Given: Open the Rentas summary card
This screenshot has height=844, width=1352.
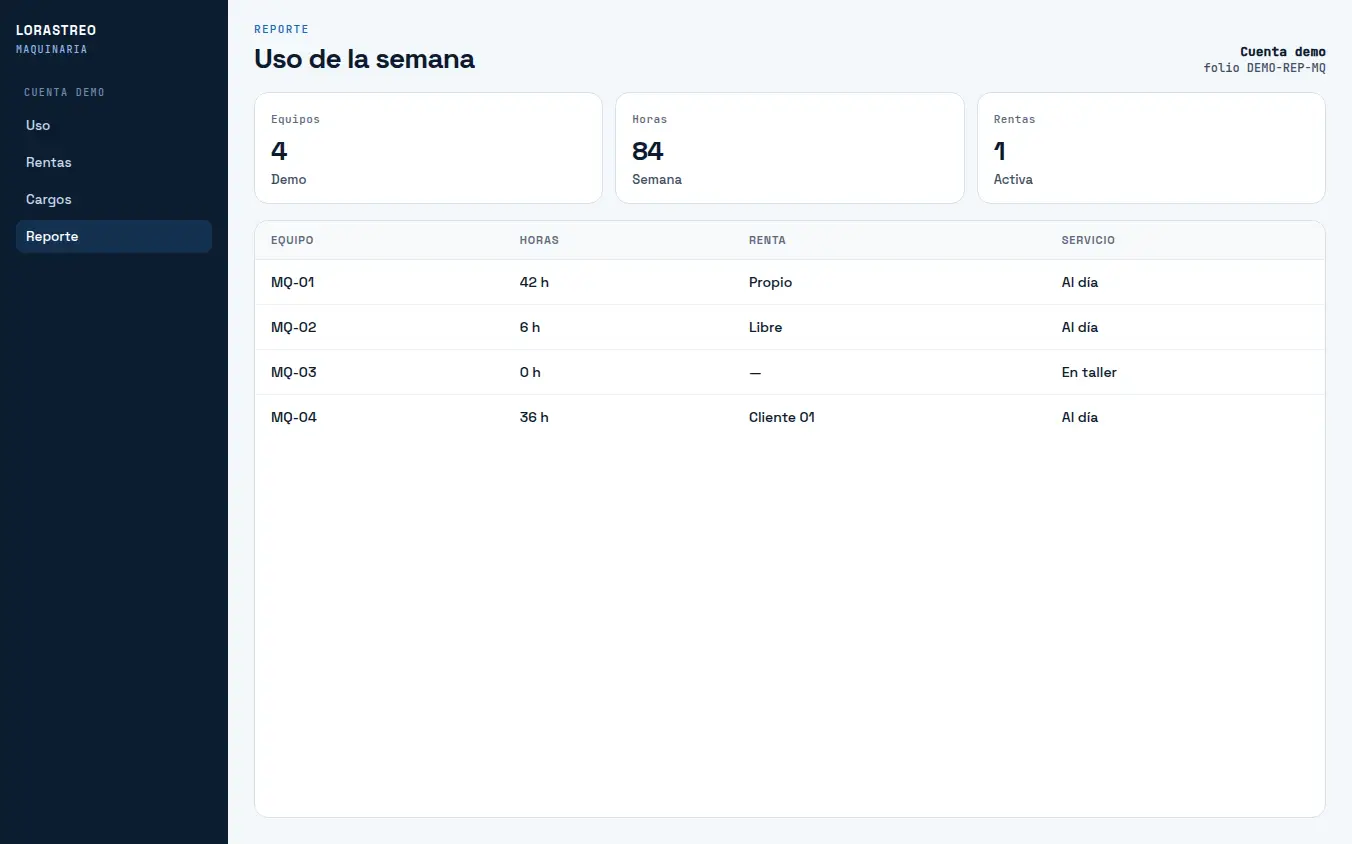Looking at the screenshot, I should pos(1151,148).
